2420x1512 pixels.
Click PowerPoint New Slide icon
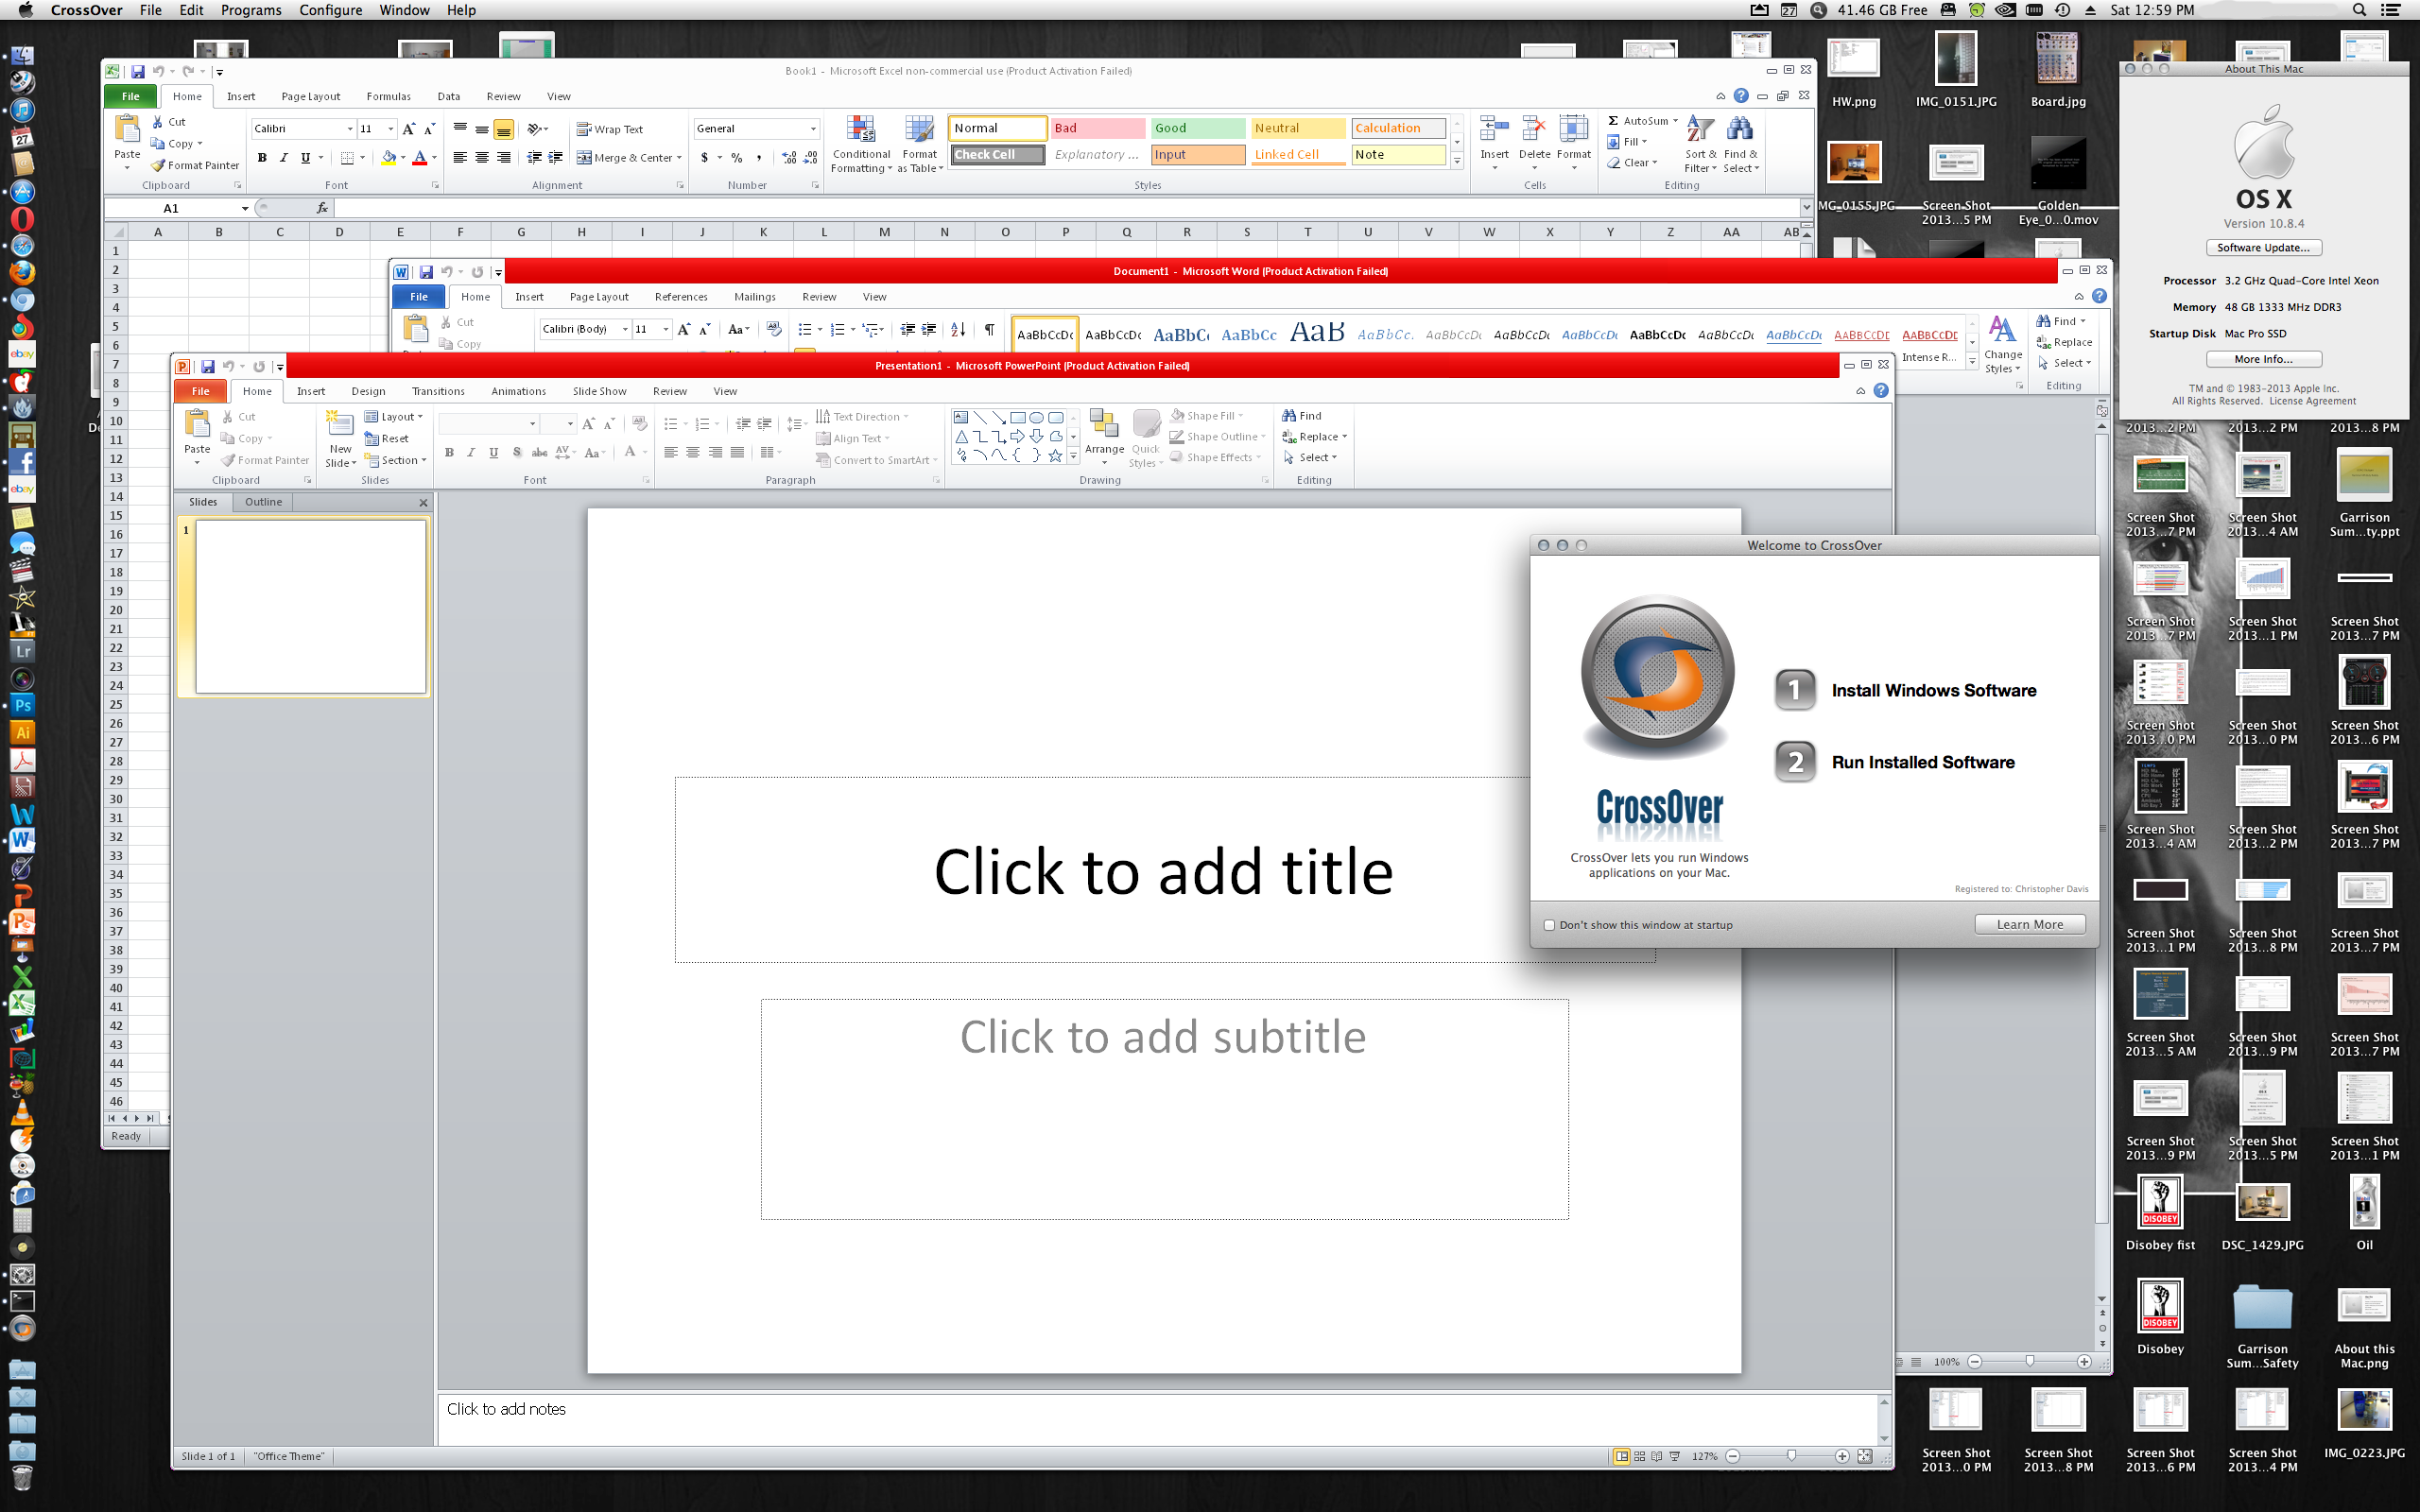click(x=340, y=424)
